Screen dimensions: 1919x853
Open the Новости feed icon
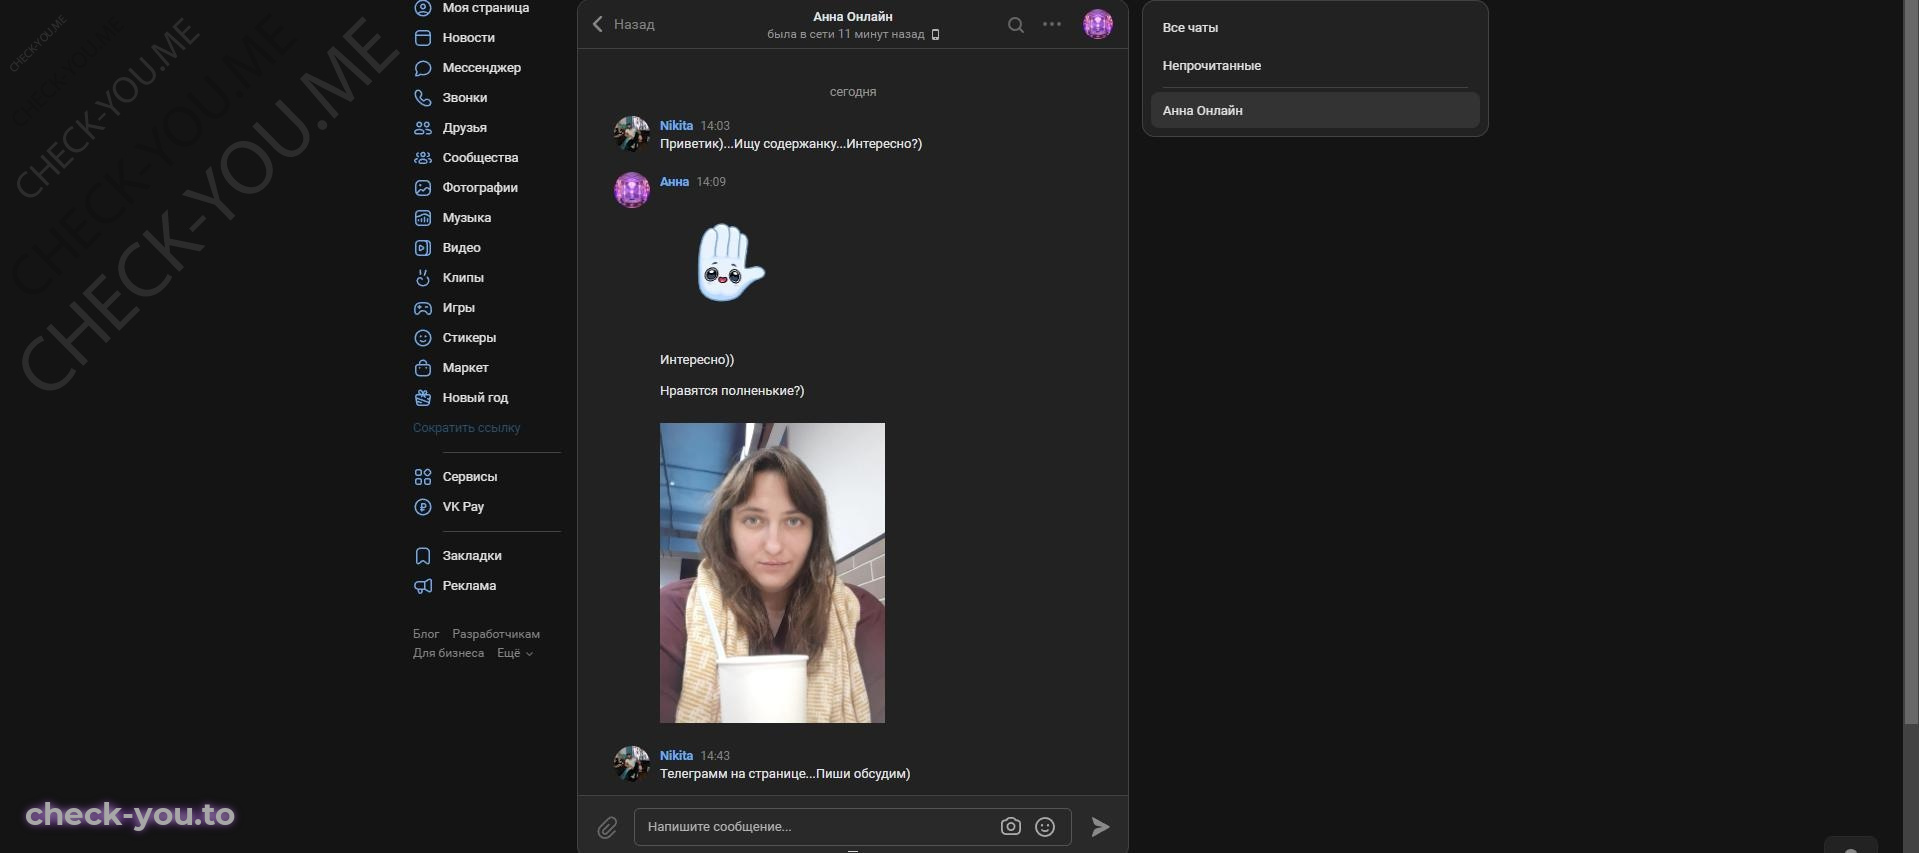pyautogui.click(x=423, y=38)
